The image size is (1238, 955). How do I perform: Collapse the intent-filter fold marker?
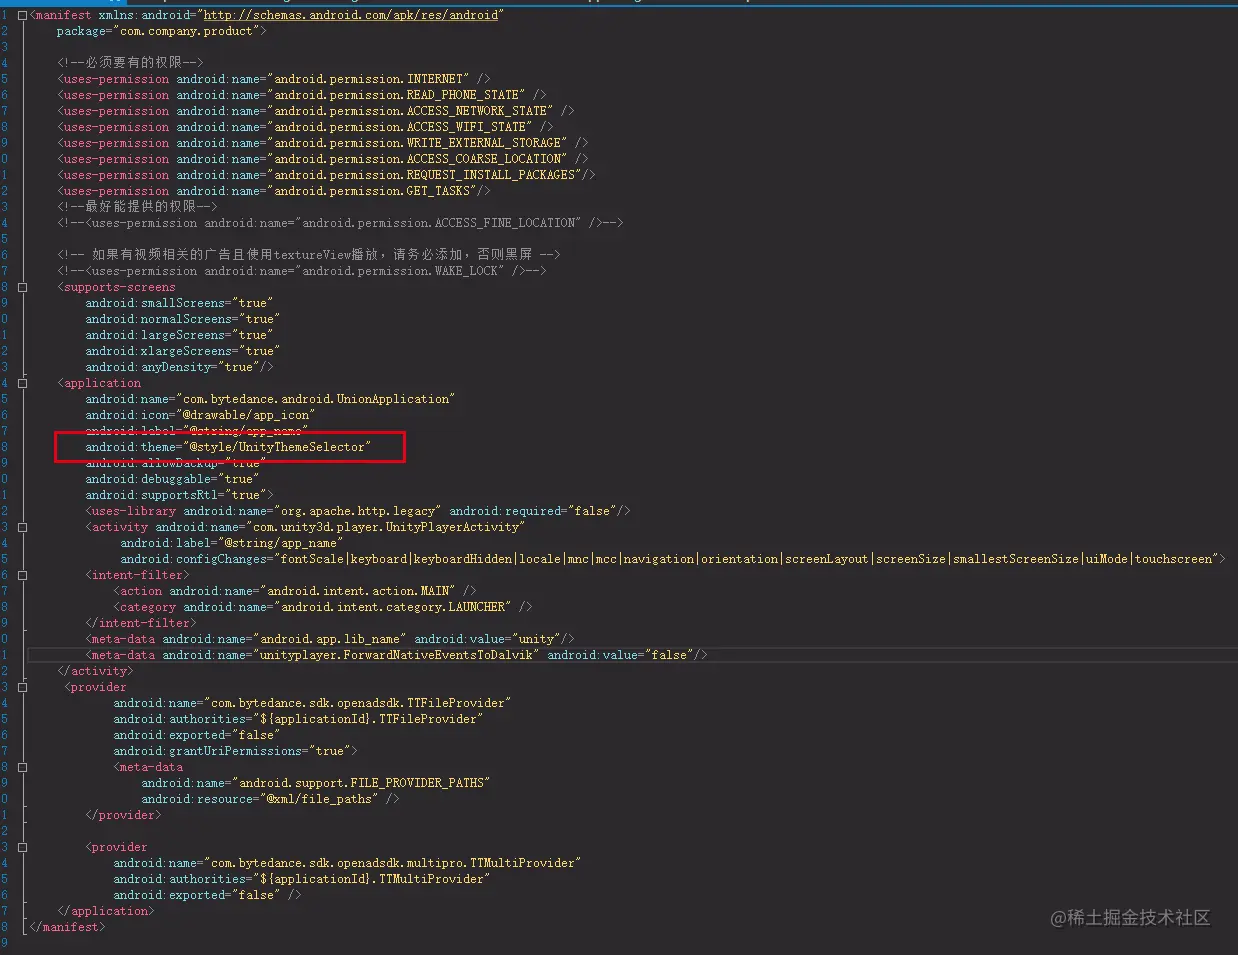[22, 575]
